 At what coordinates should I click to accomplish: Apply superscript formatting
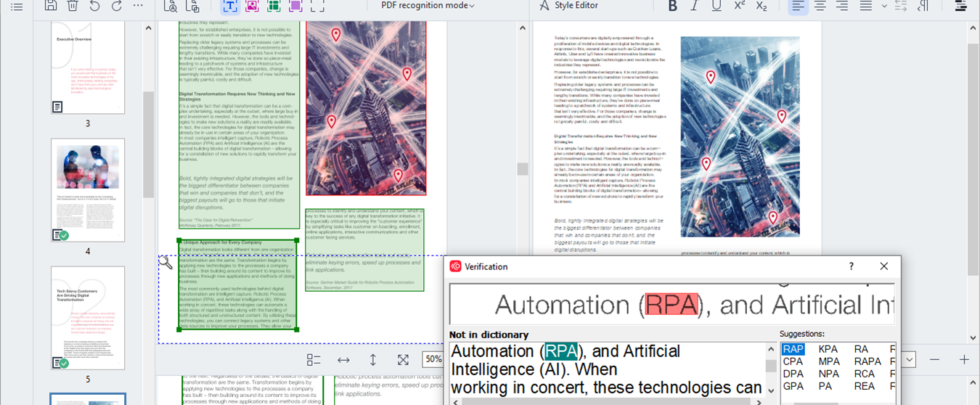(x=739, y=6)
